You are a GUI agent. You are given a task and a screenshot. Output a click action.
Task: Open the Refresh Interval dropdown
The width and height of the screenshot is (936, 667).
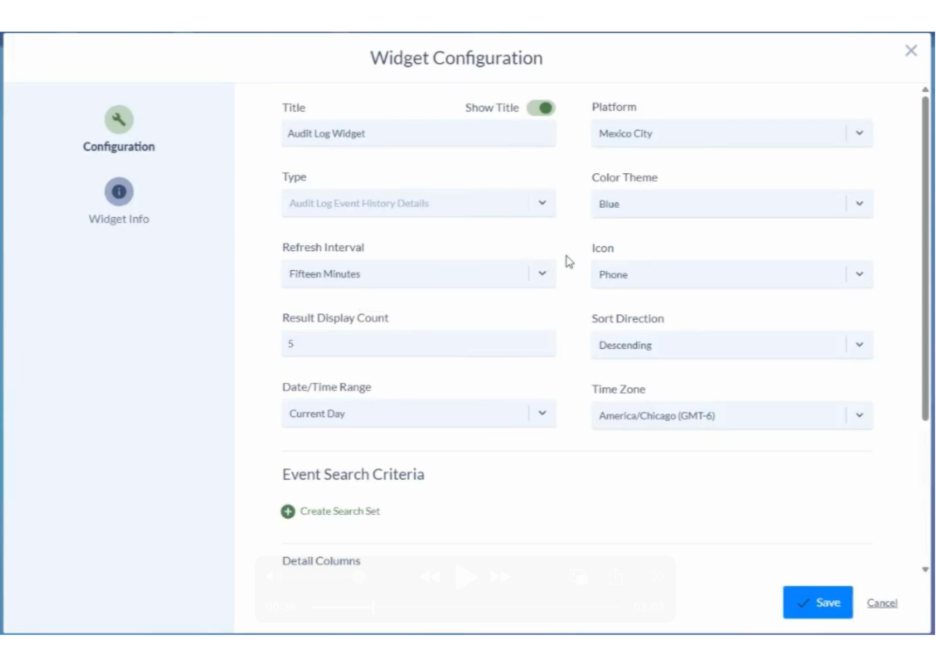coord(542,274)
